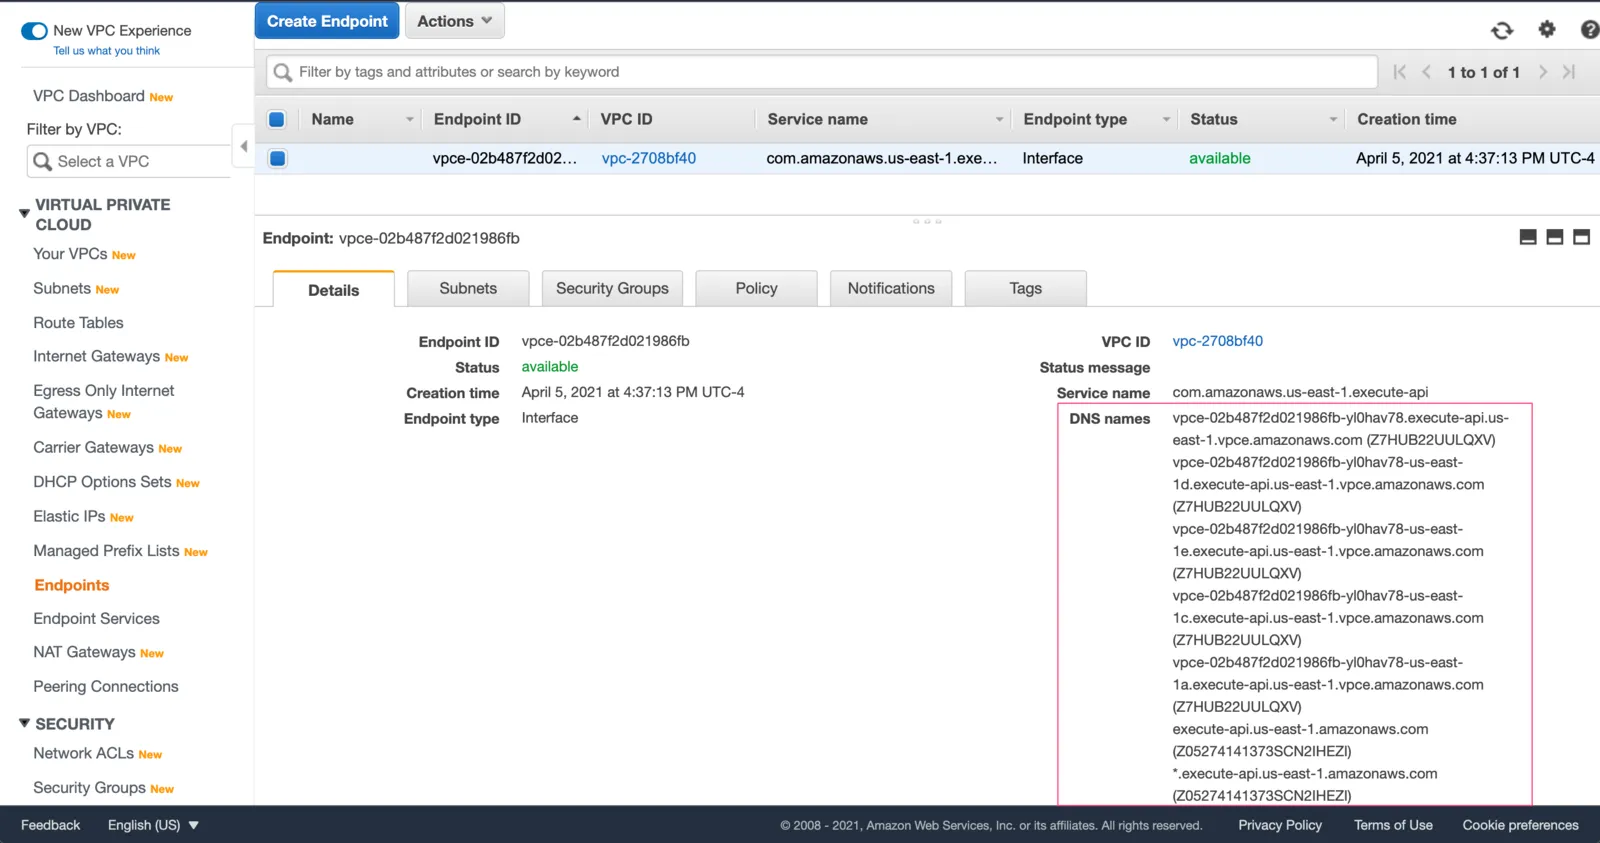Toggle New VPC Experience switch
Image resolution: width=1600 pixels, height=843 pixels.
pyautogui.click(x=34, y=31)
